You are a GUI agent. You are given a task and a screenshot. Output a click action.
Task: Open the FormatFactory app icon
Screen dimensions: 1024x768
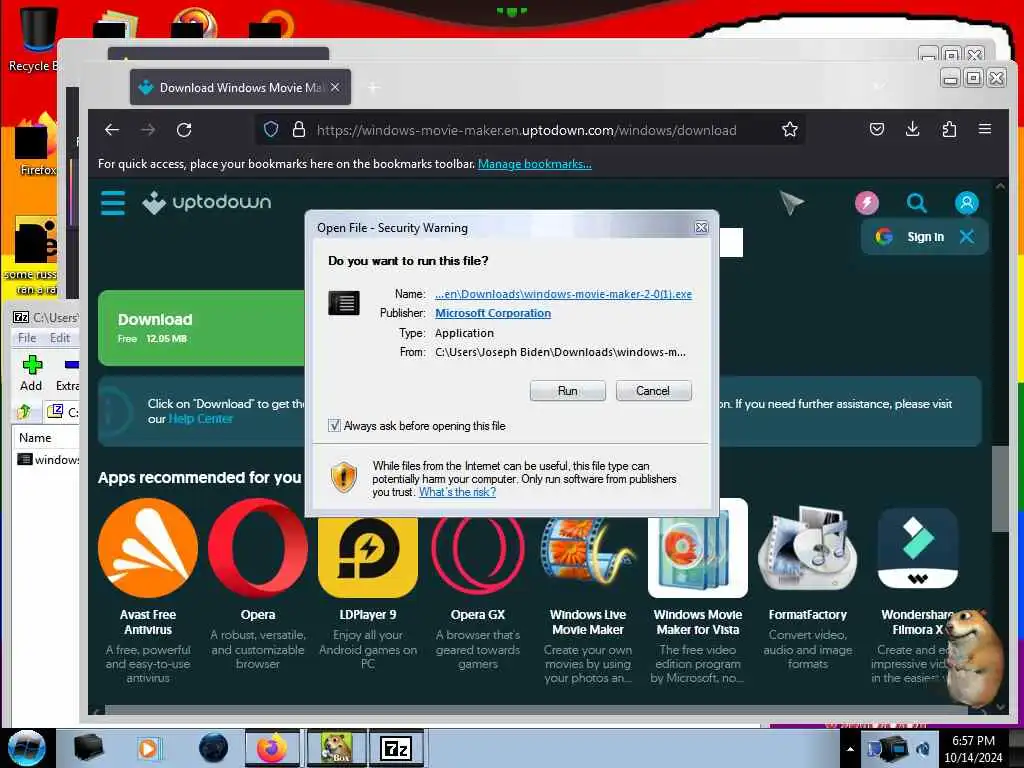[807, 549]
